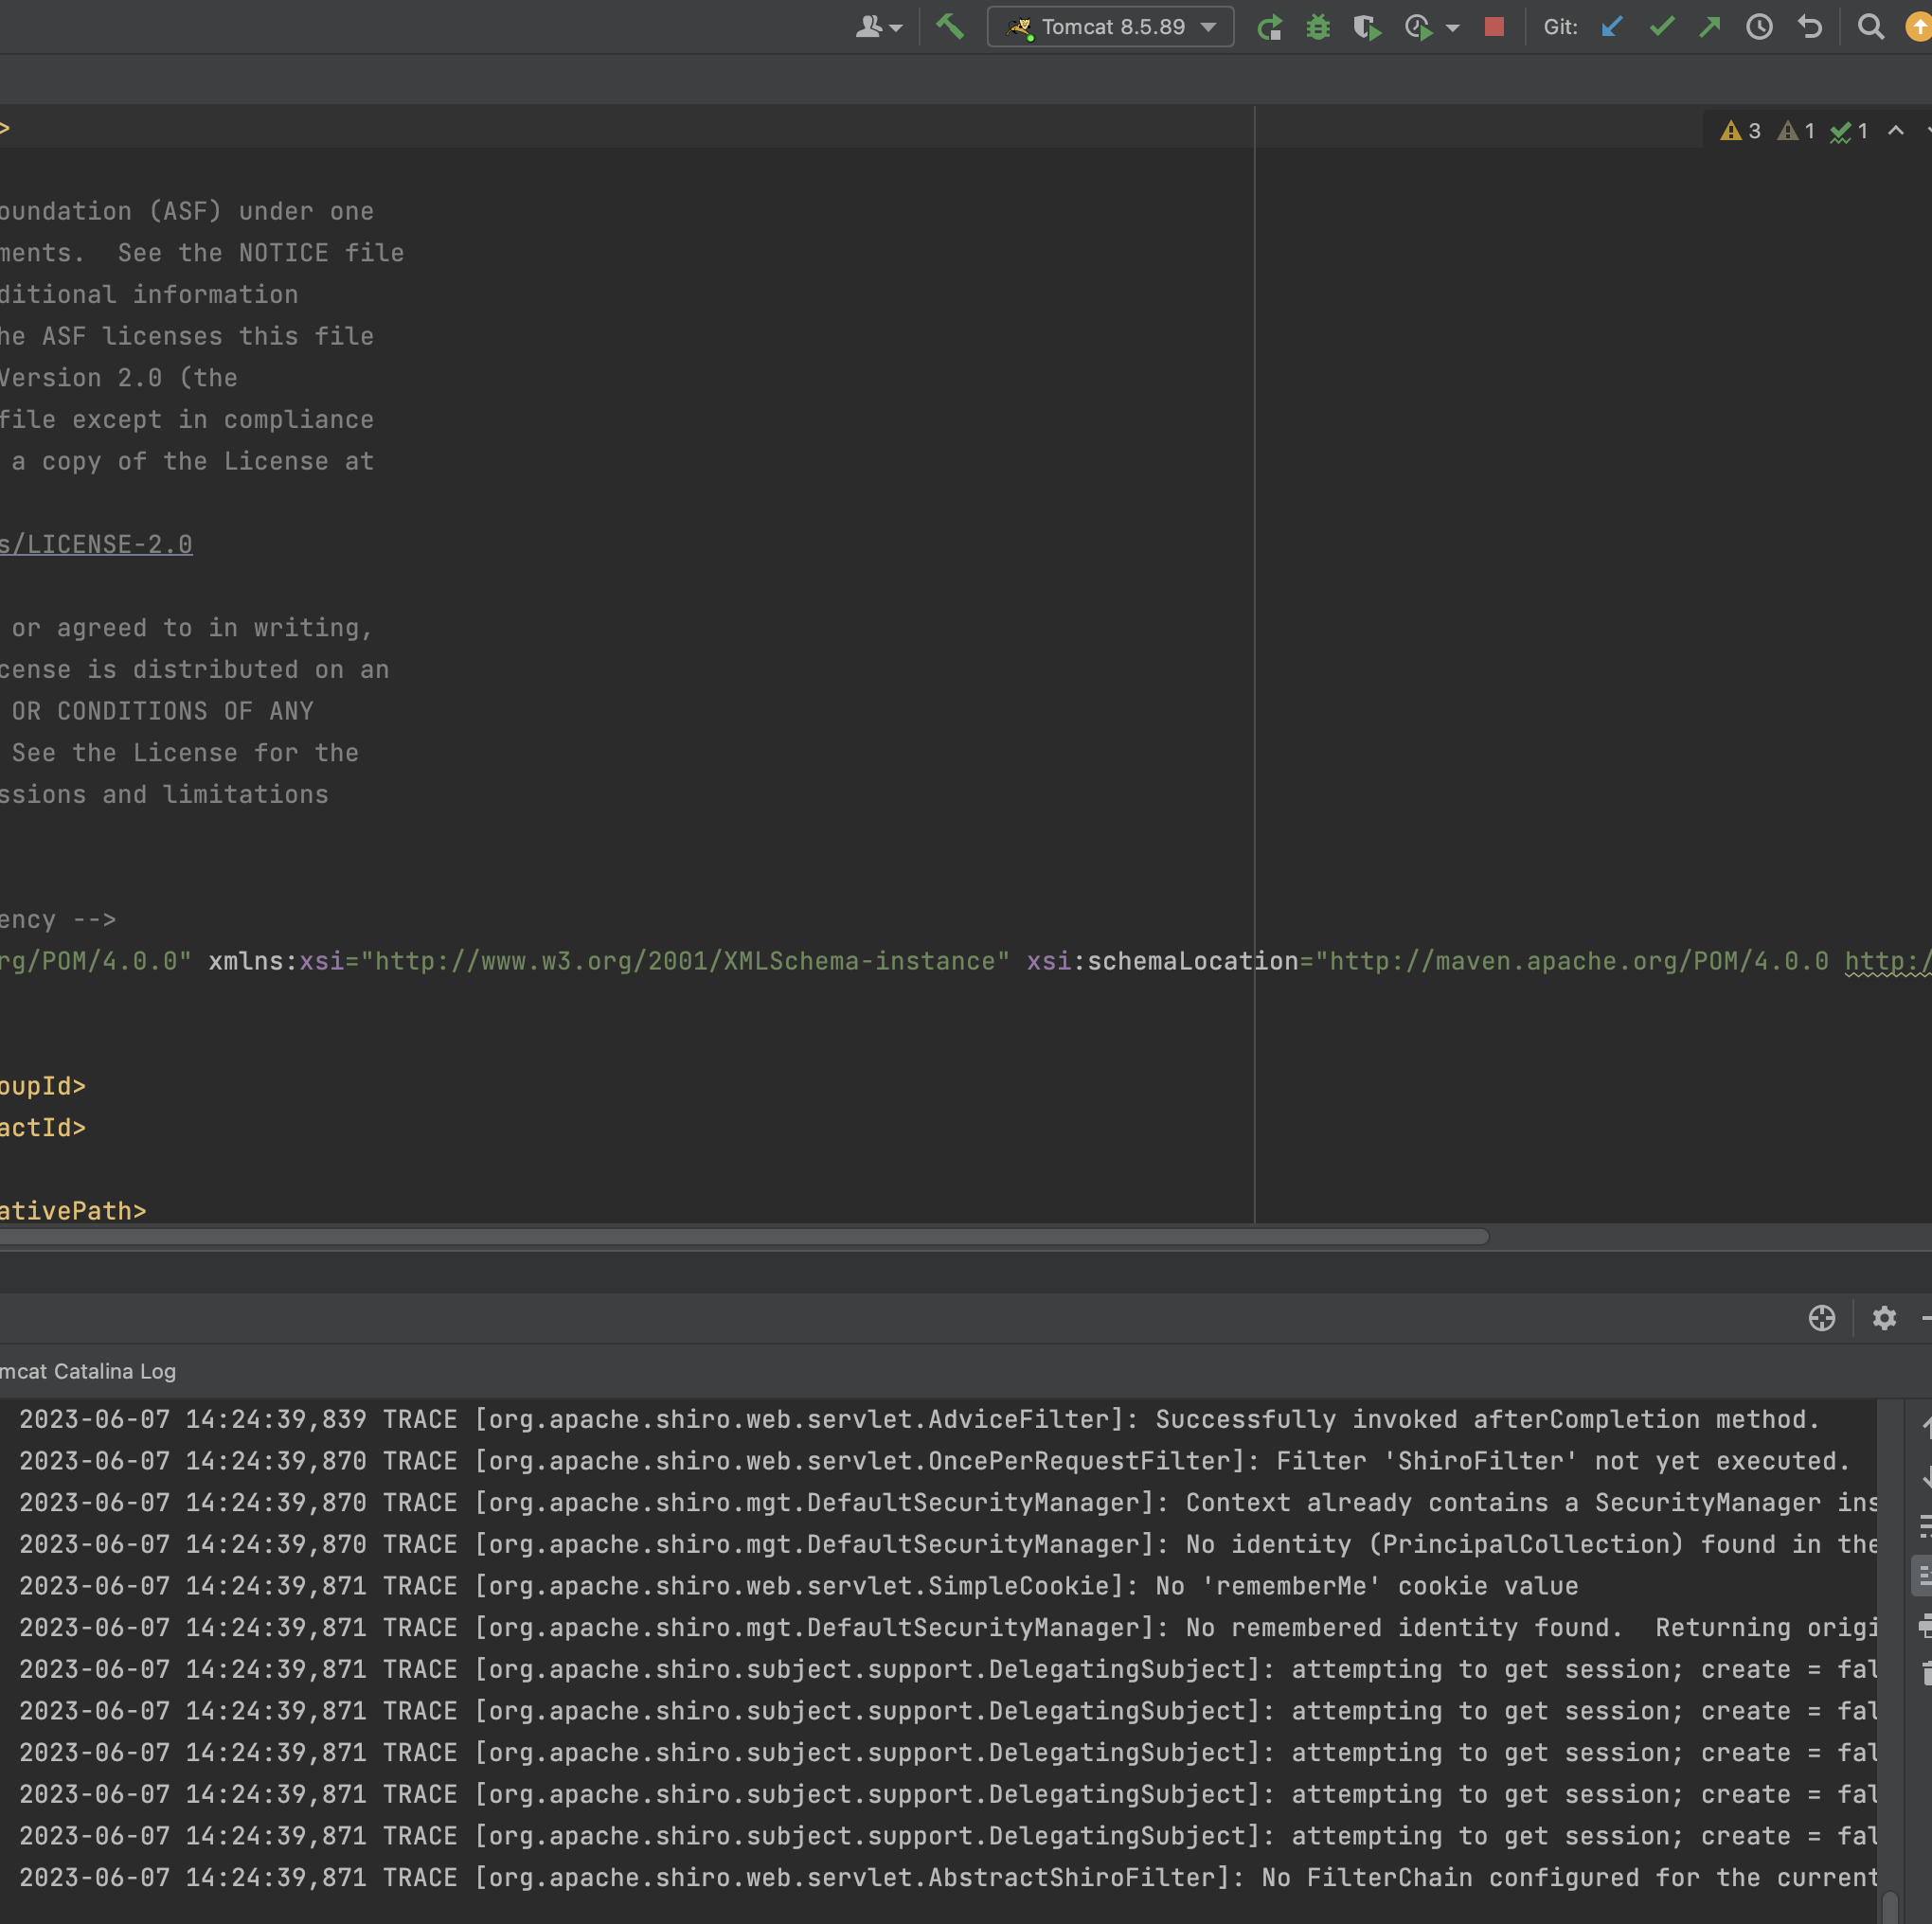Run with Coverage shield icon

1366,27
